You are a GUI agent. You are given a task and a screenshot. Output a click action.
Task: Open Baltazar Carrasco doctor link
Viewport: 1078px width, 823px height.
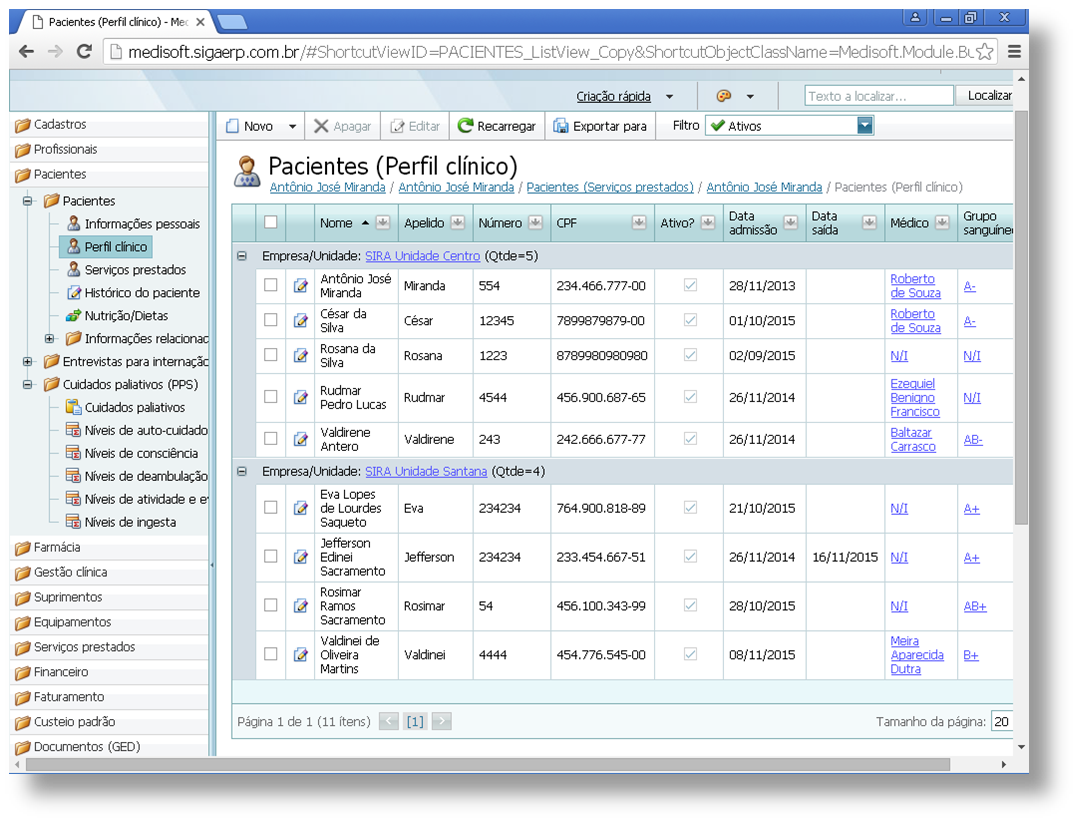click(x=913, y=439)
